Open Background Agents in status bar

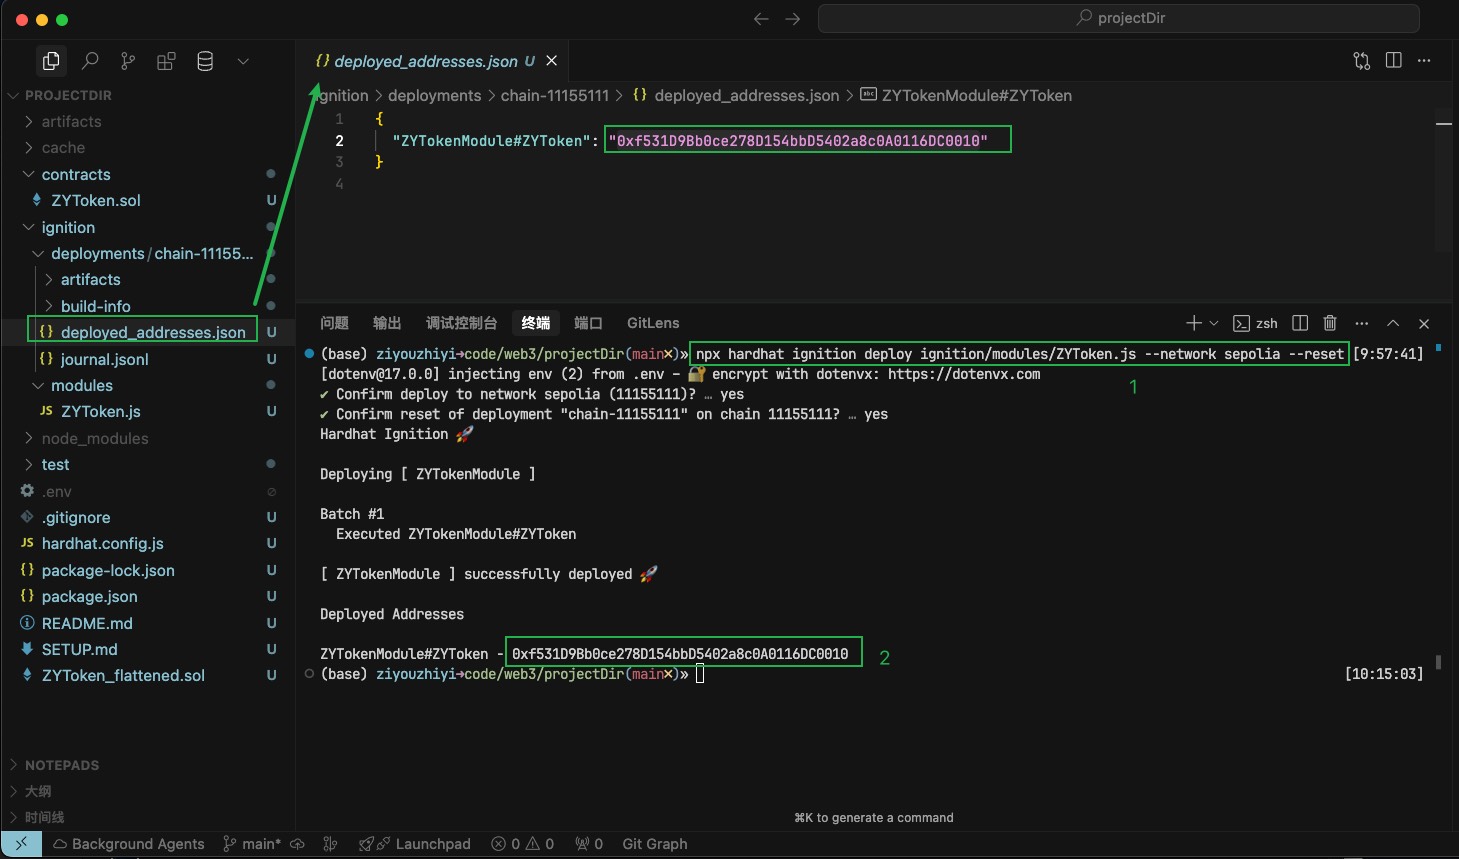coord(128,844)
